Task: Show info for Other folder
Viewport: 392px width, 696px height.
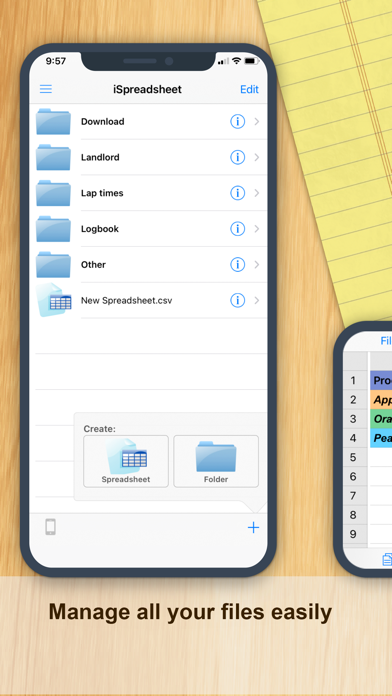Action: tap(238, 265)
